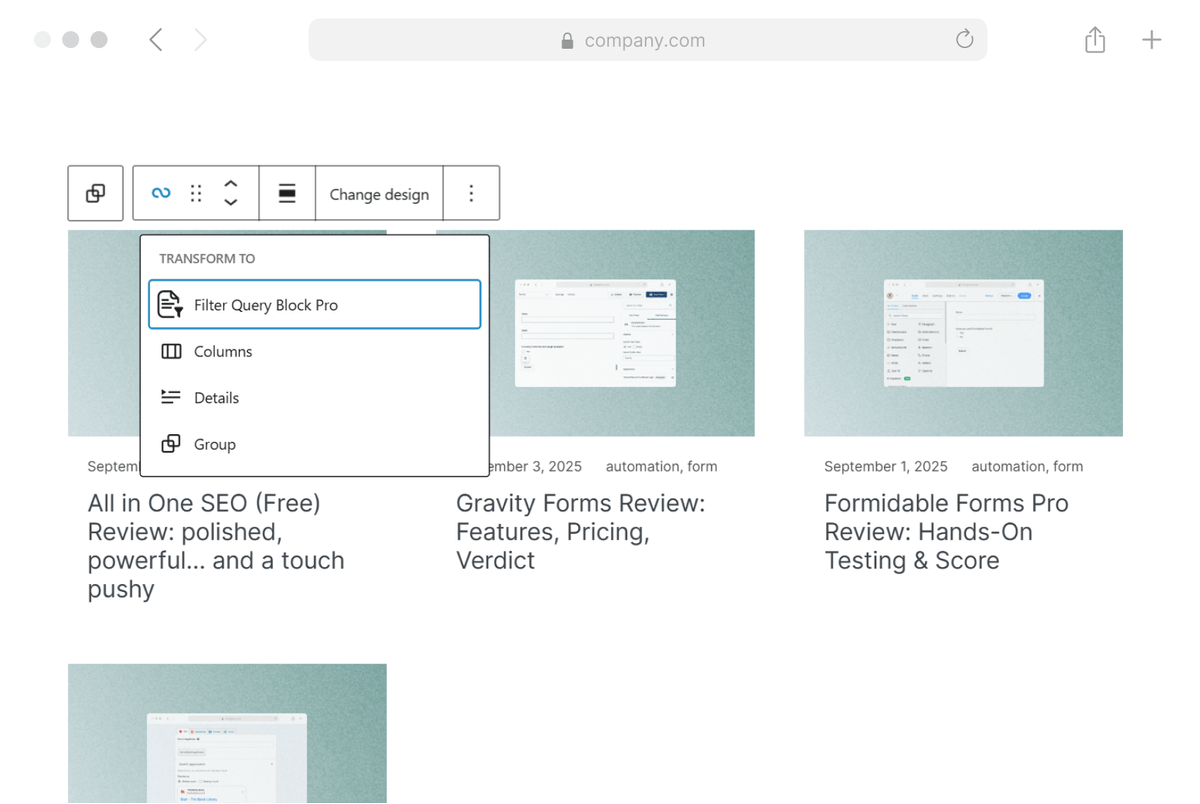
Task: Click Gravity Forms post's form category
Action: (x=702, y=466)
